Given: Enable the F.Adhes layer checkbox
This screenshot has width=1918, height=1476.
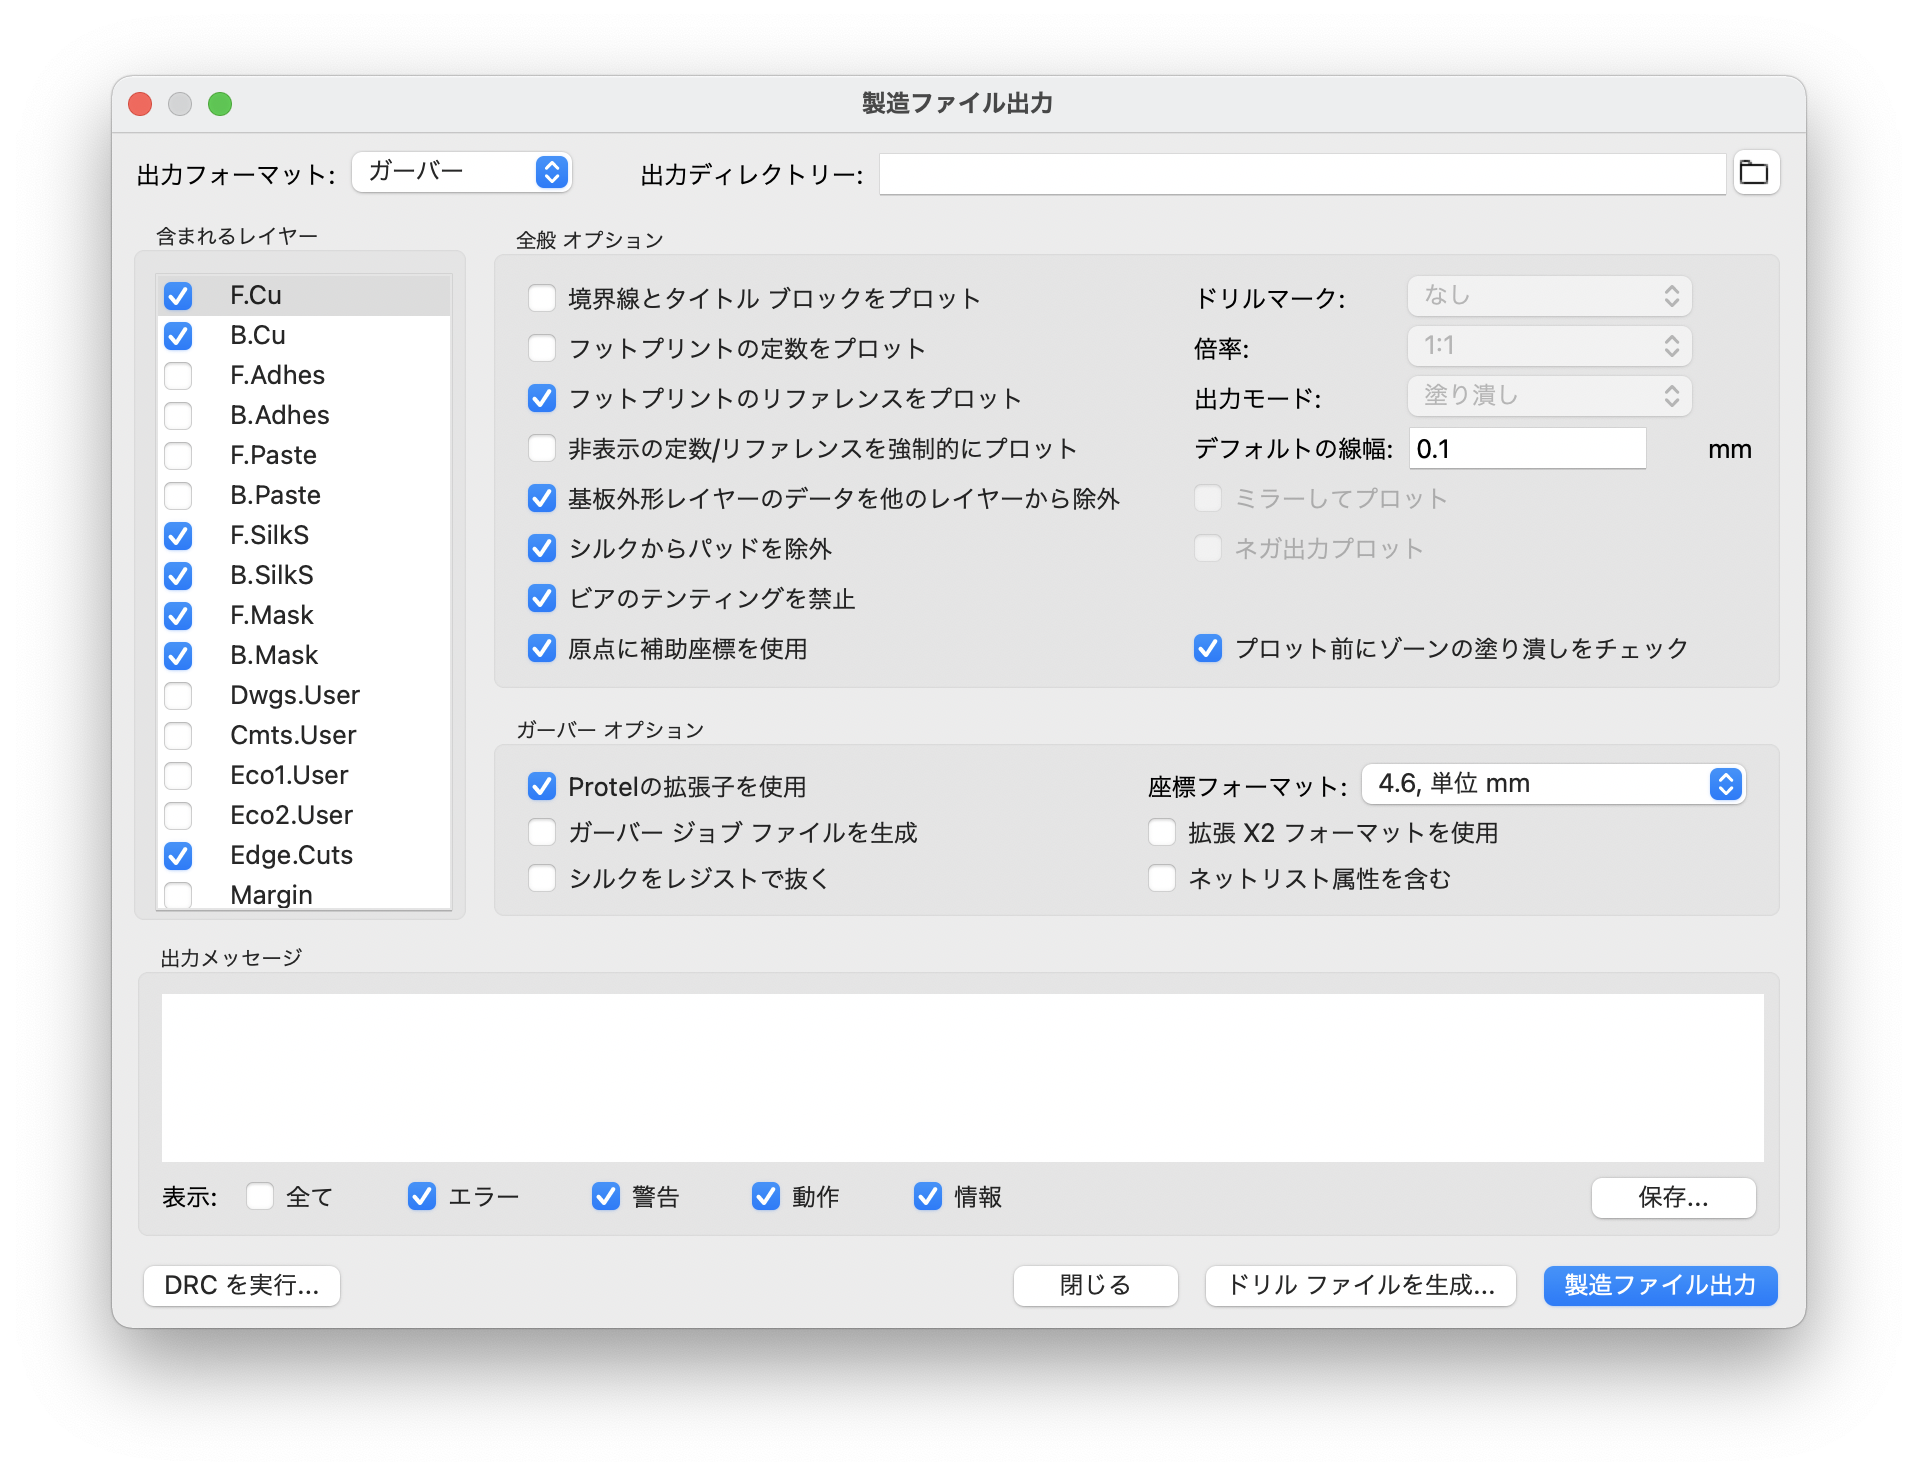Looking at the screenshot, I should click(178, 376).
